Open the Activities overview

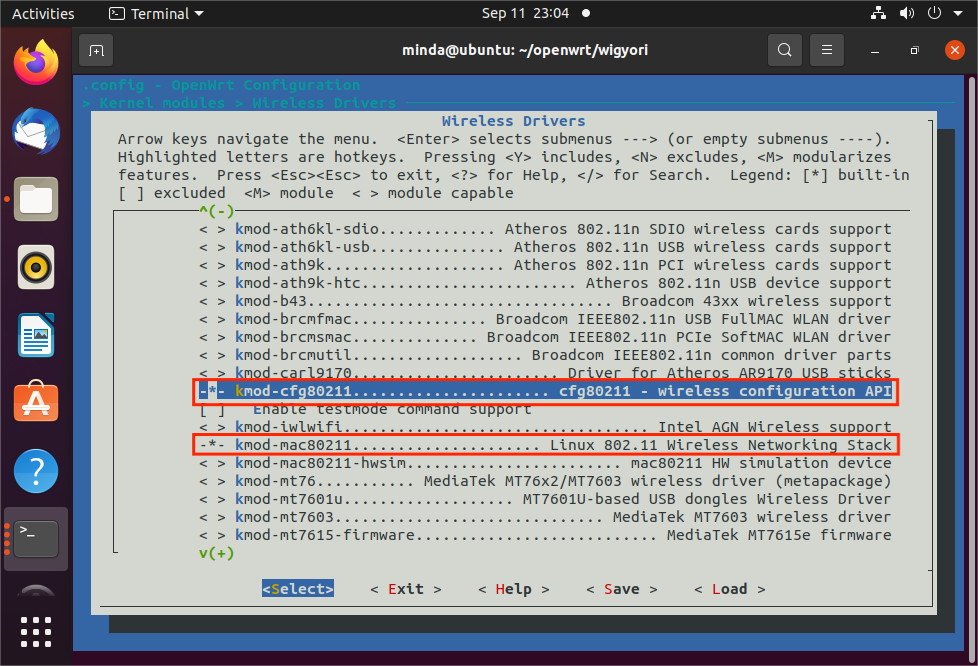tap(43, 13)
